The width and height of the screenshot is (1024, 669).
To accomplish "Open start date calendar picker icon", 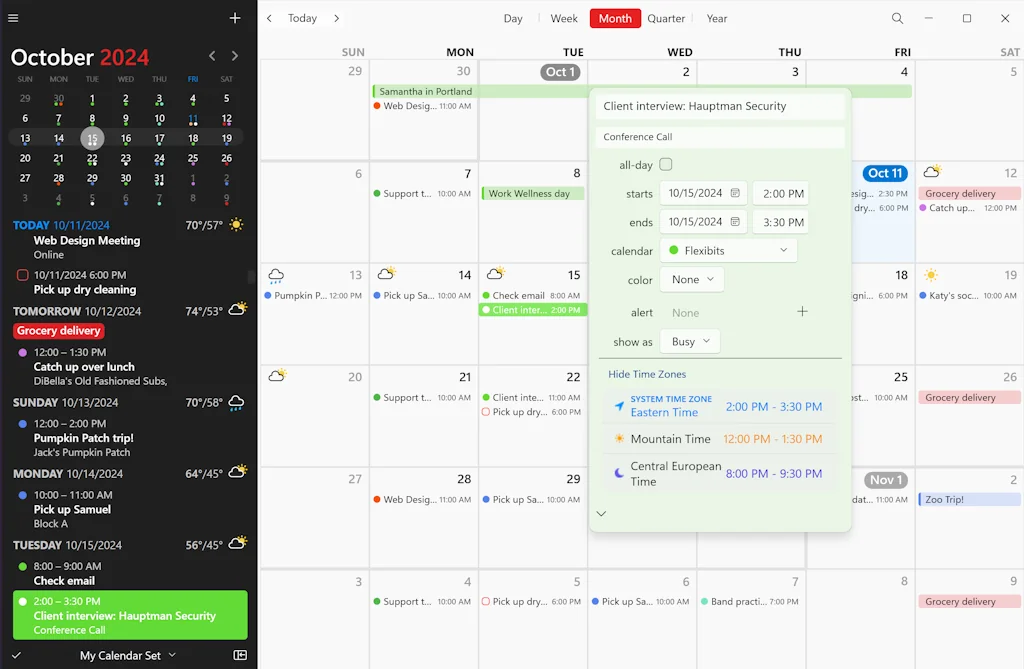I will 735,193.
